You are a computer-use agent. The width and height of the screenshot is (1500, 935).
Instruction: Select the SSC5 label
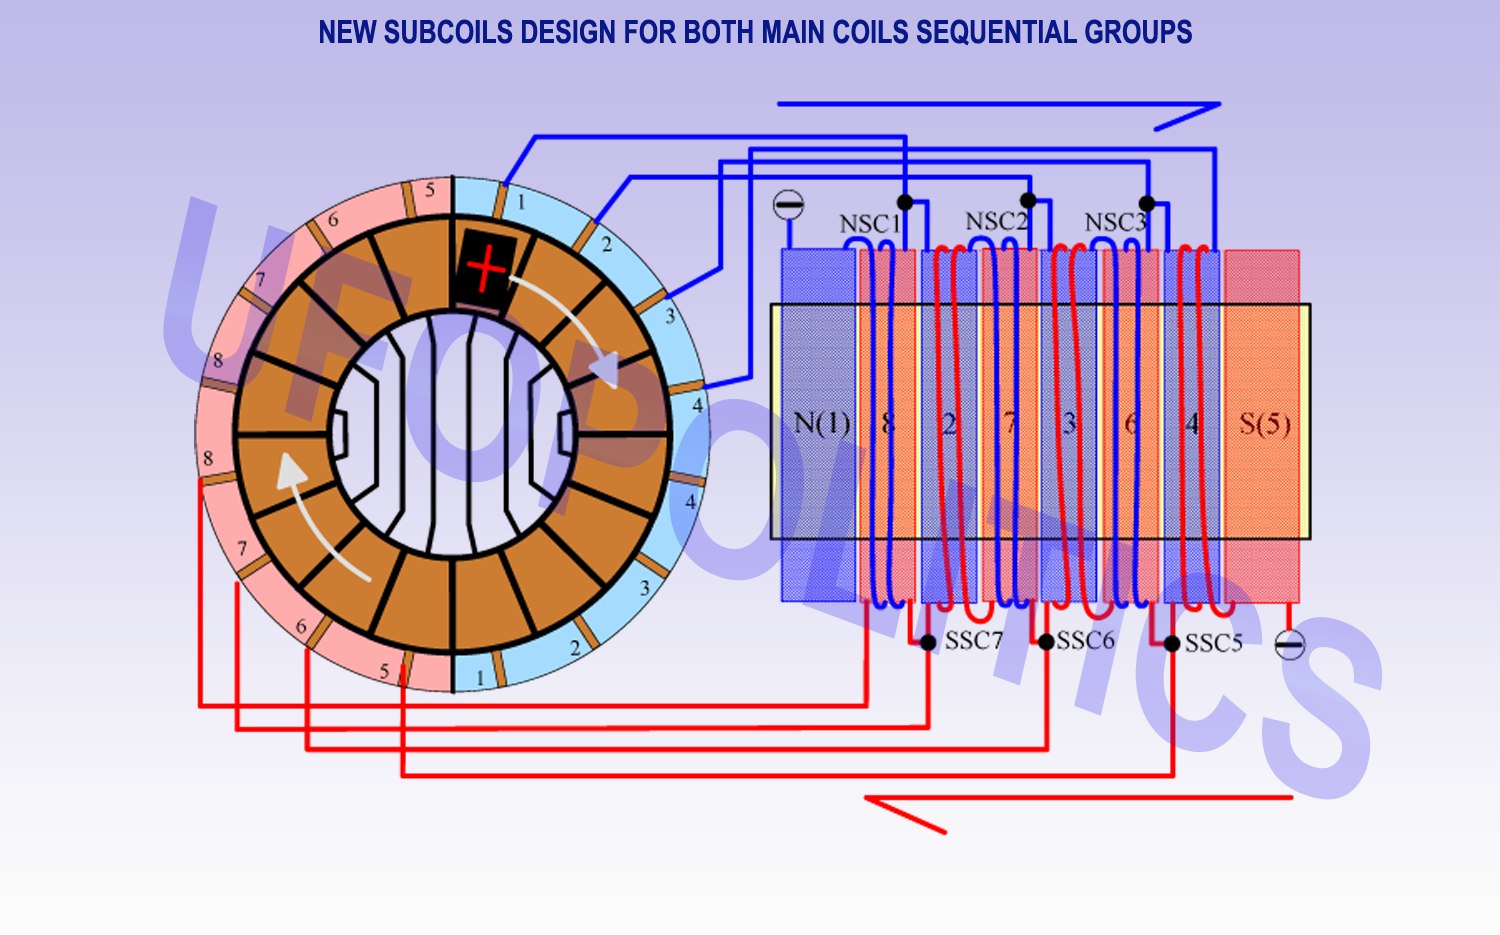pyautogui.click(x=1213, y=643)
